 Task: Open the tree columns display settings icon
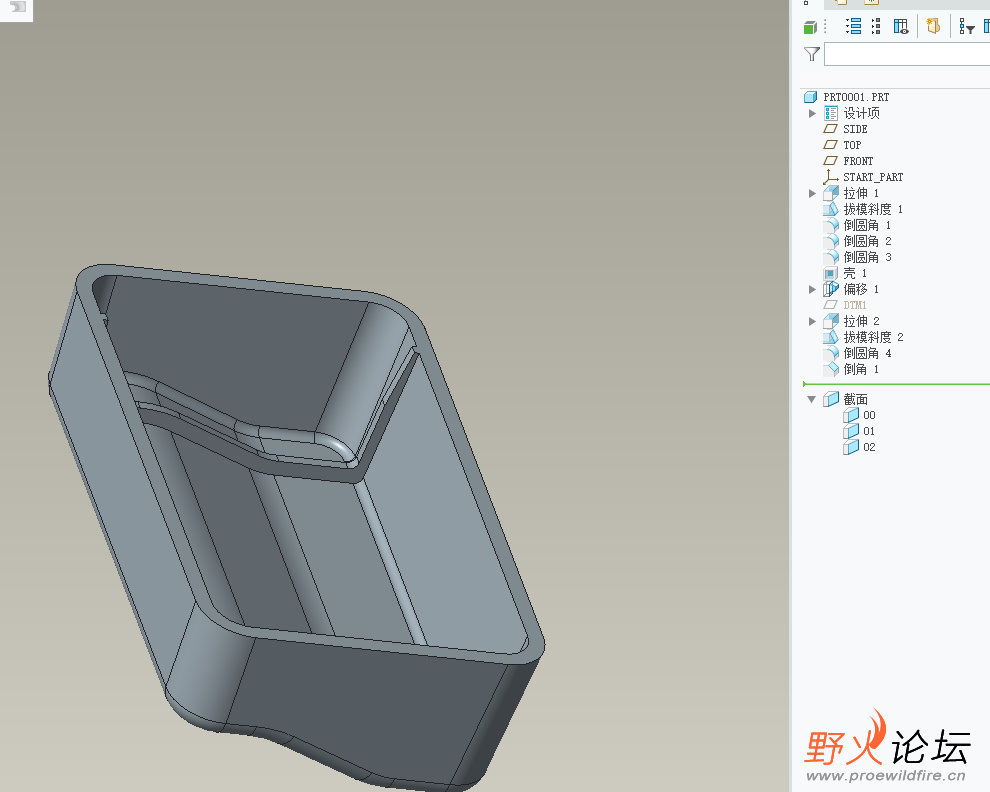pos(901,26)
